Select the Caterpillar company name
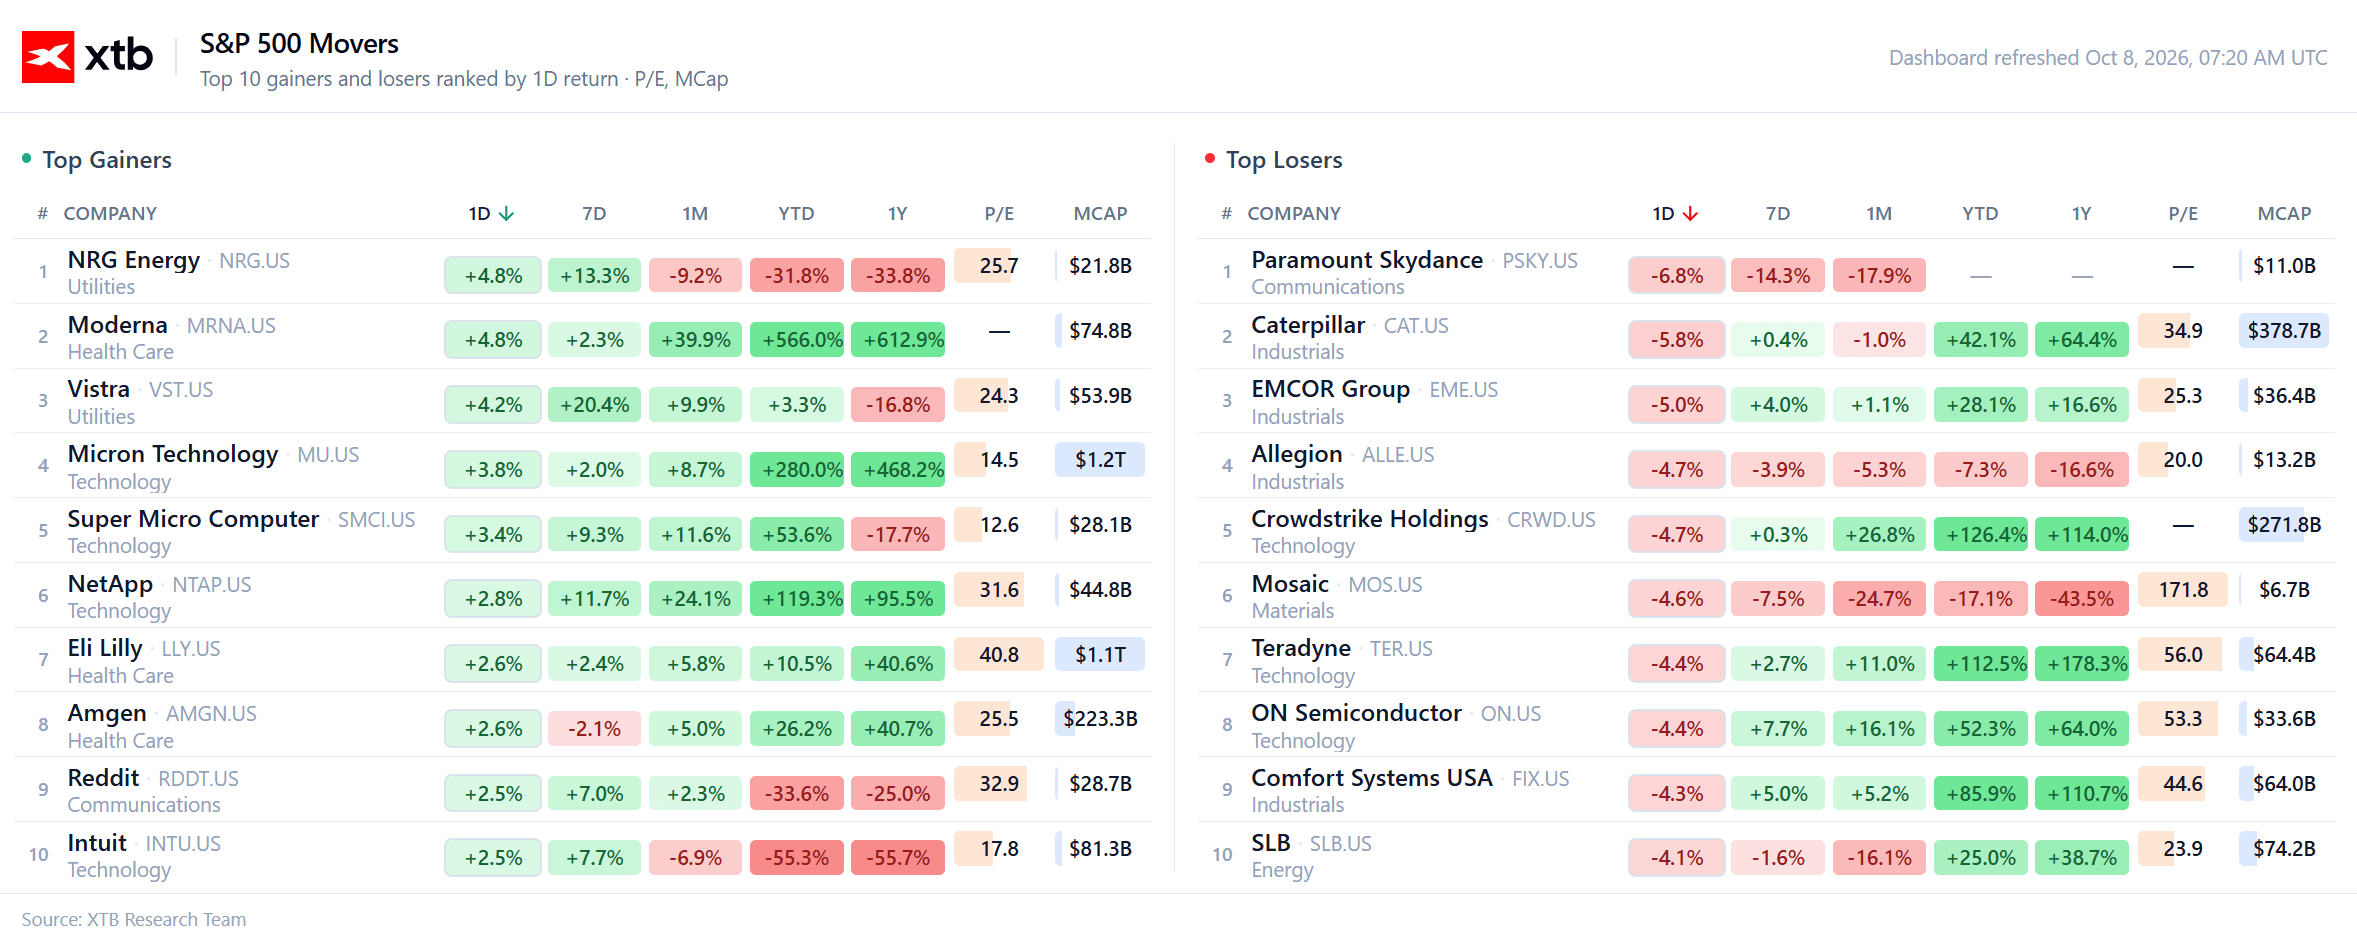 click(1308, 325)
